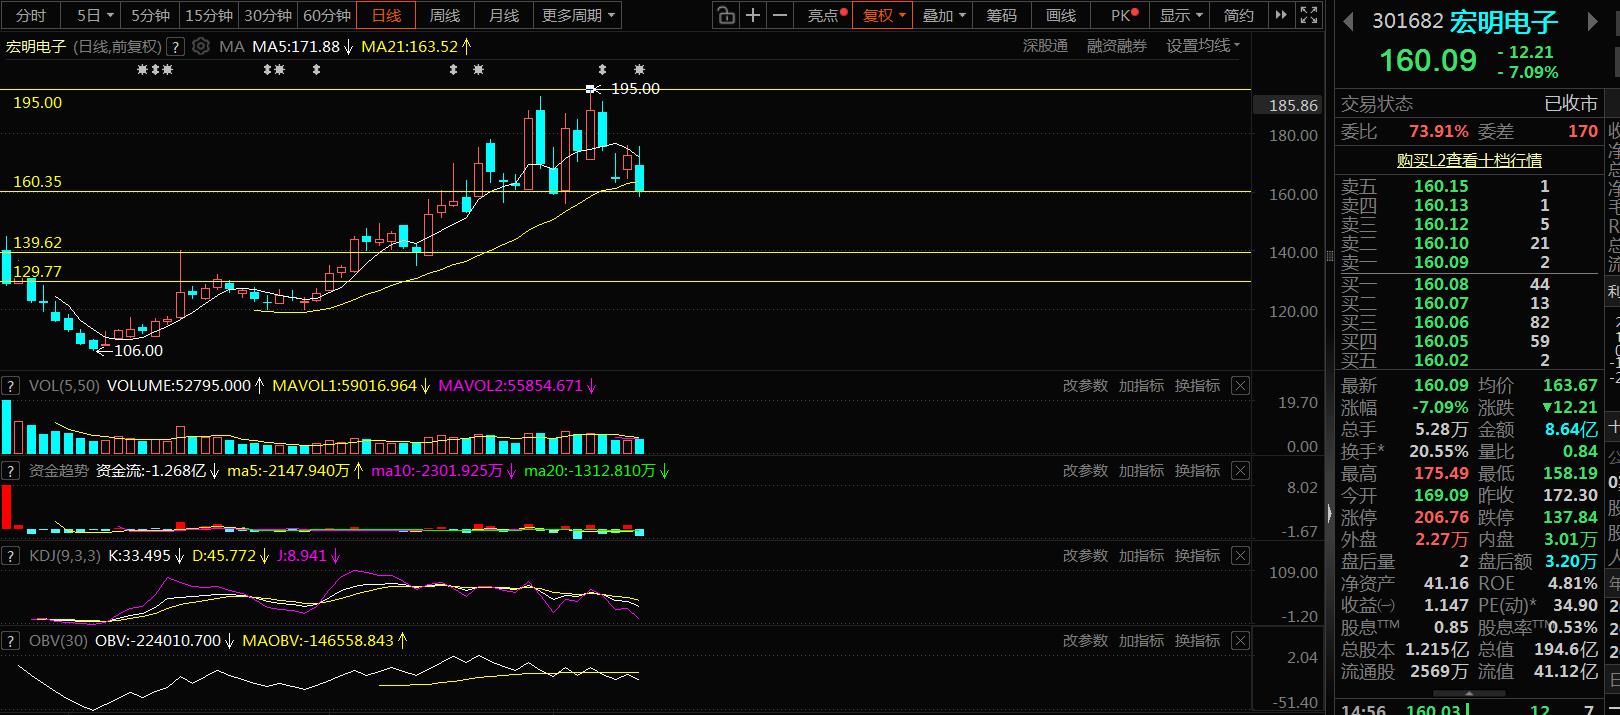
Task: Open the 叠加 overlay dropdown
Action: click(944, 15)
